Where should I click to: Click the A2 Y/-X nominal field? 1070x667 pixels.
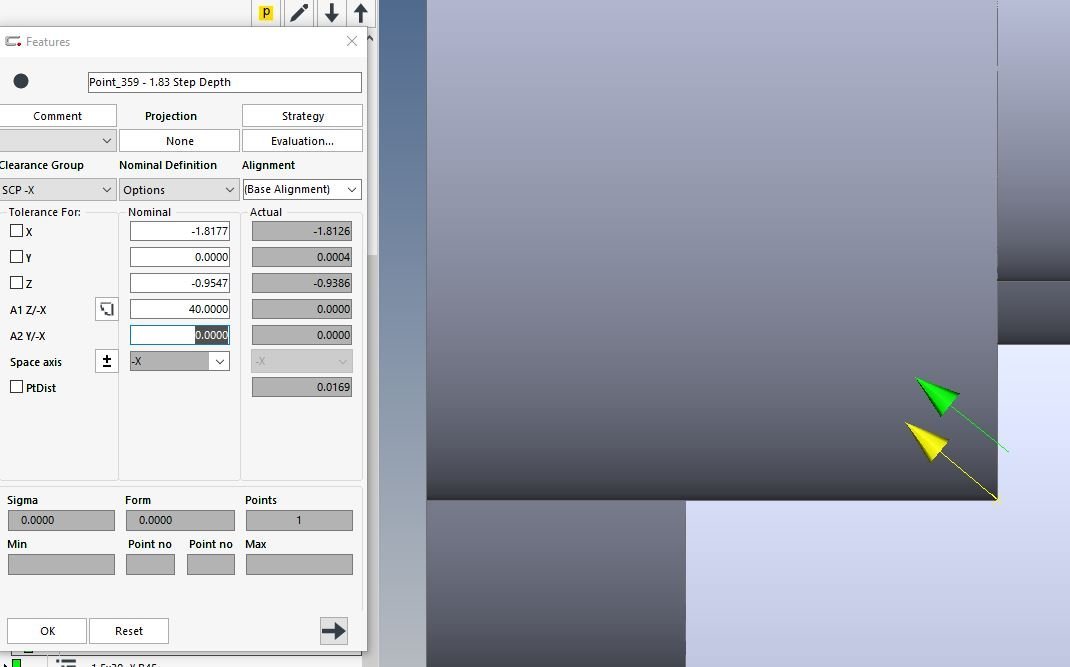179,335
